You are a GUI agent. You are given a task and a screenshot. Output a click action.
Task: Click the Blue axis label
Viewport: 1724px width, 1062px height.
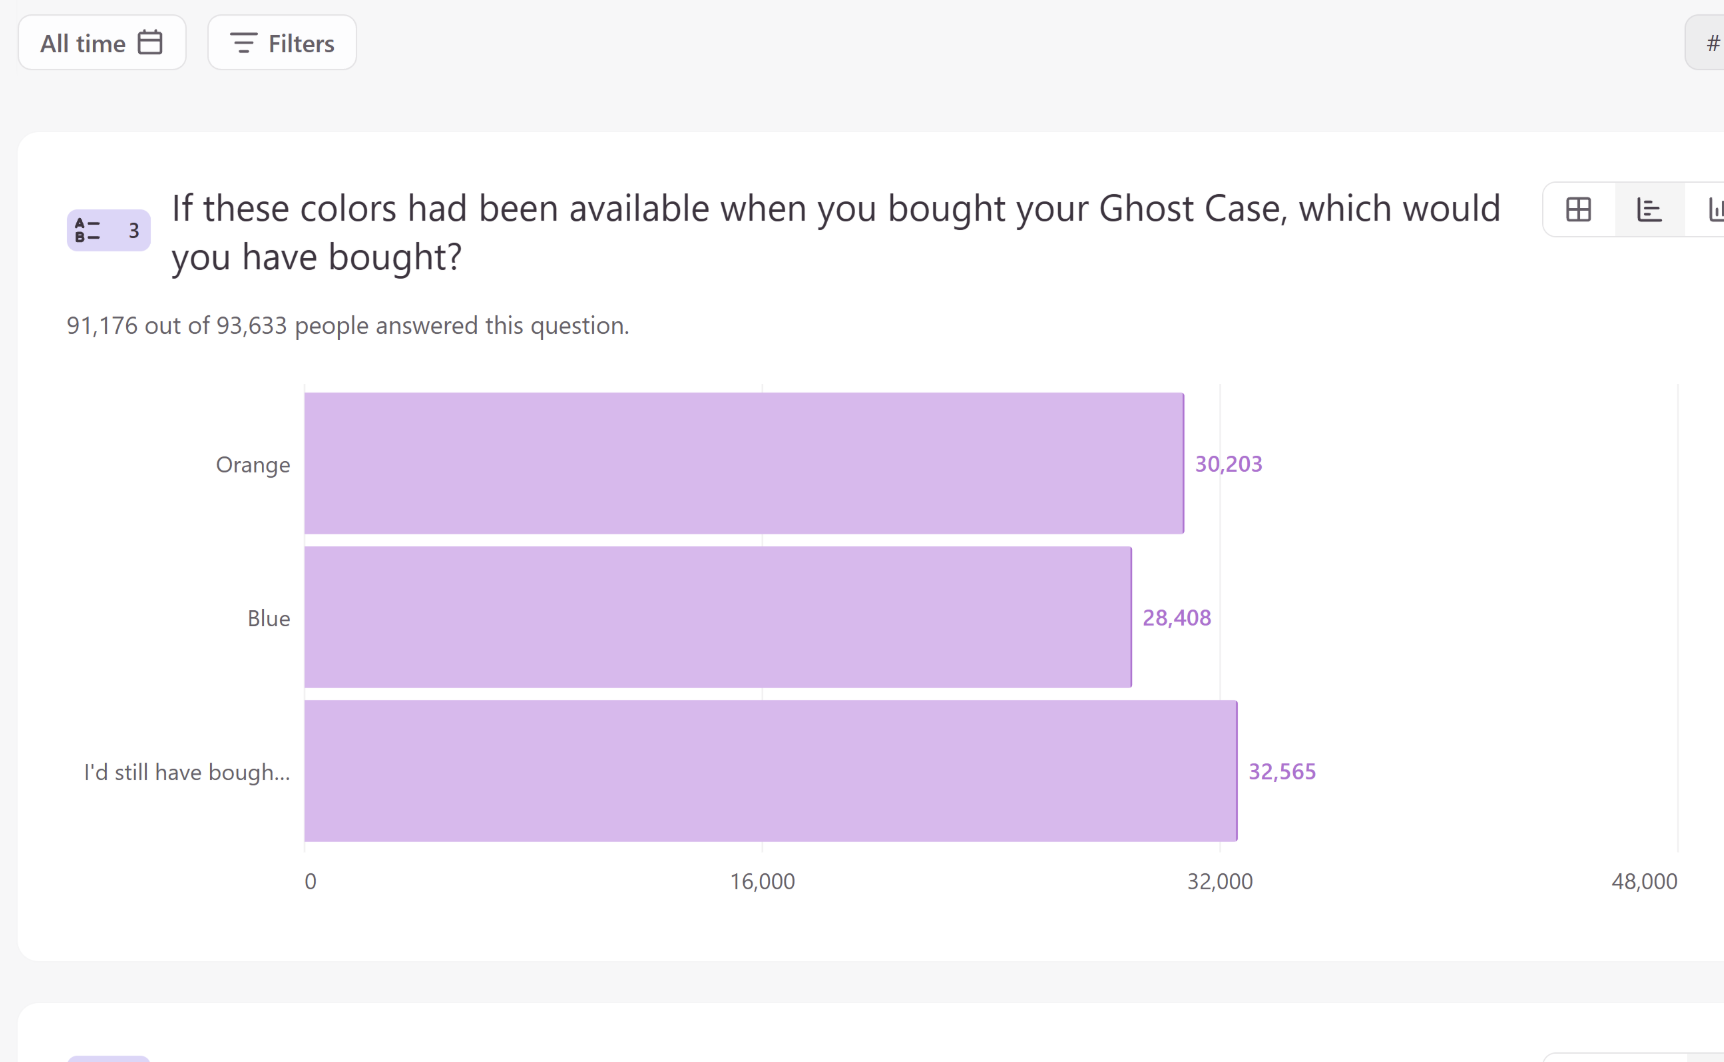[269, 619]
